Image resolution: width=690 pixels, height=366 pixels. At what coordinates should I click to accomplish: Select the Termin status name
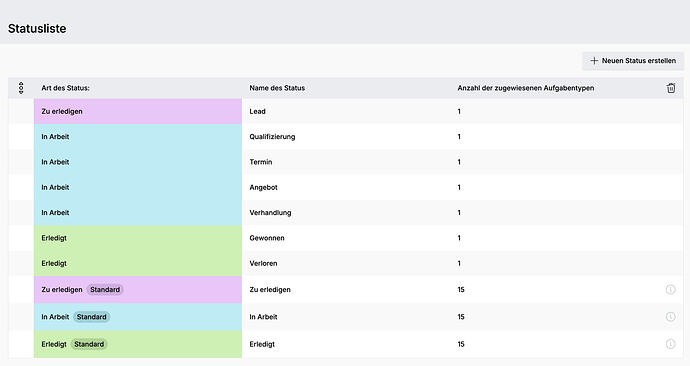(261, 162)
